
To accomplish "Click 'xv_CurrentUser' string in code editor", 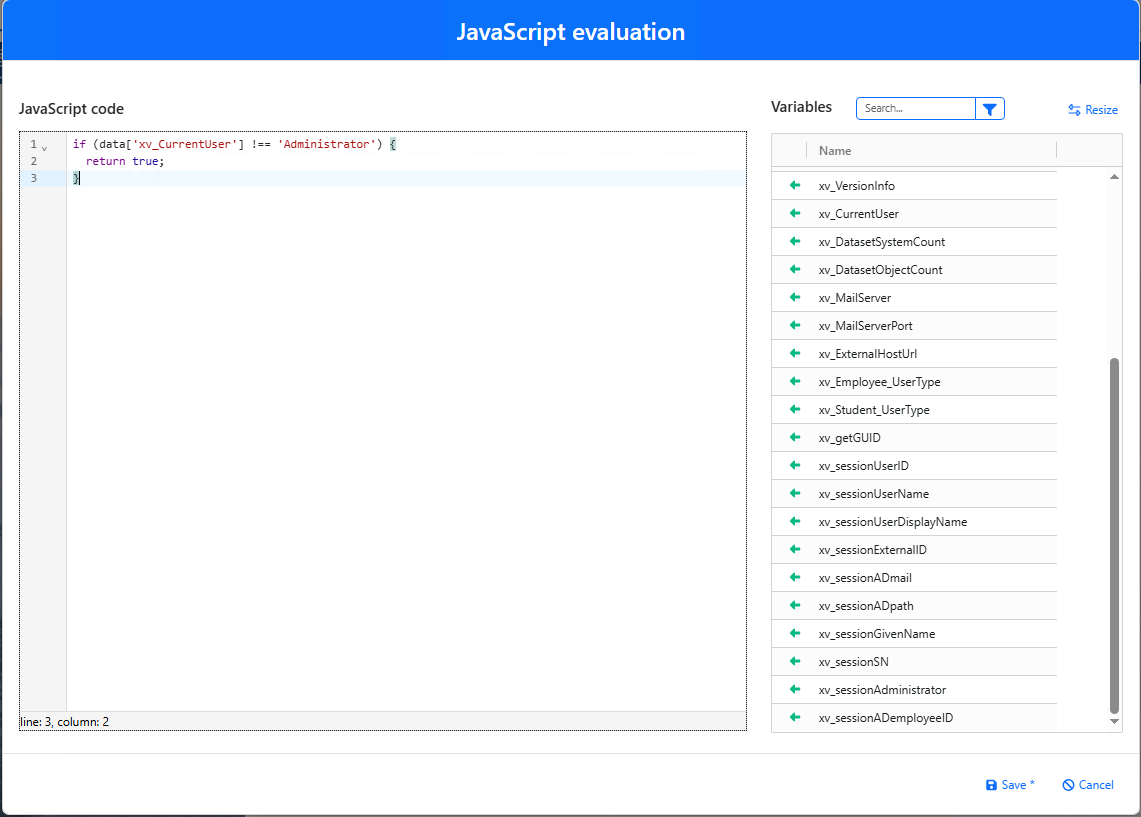I will pyautogui.click(x=185, y=144).
